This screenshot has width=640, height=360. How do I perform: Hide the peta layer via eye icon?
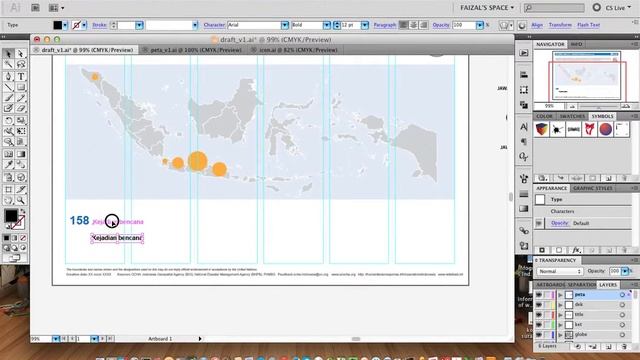[539, 295]
